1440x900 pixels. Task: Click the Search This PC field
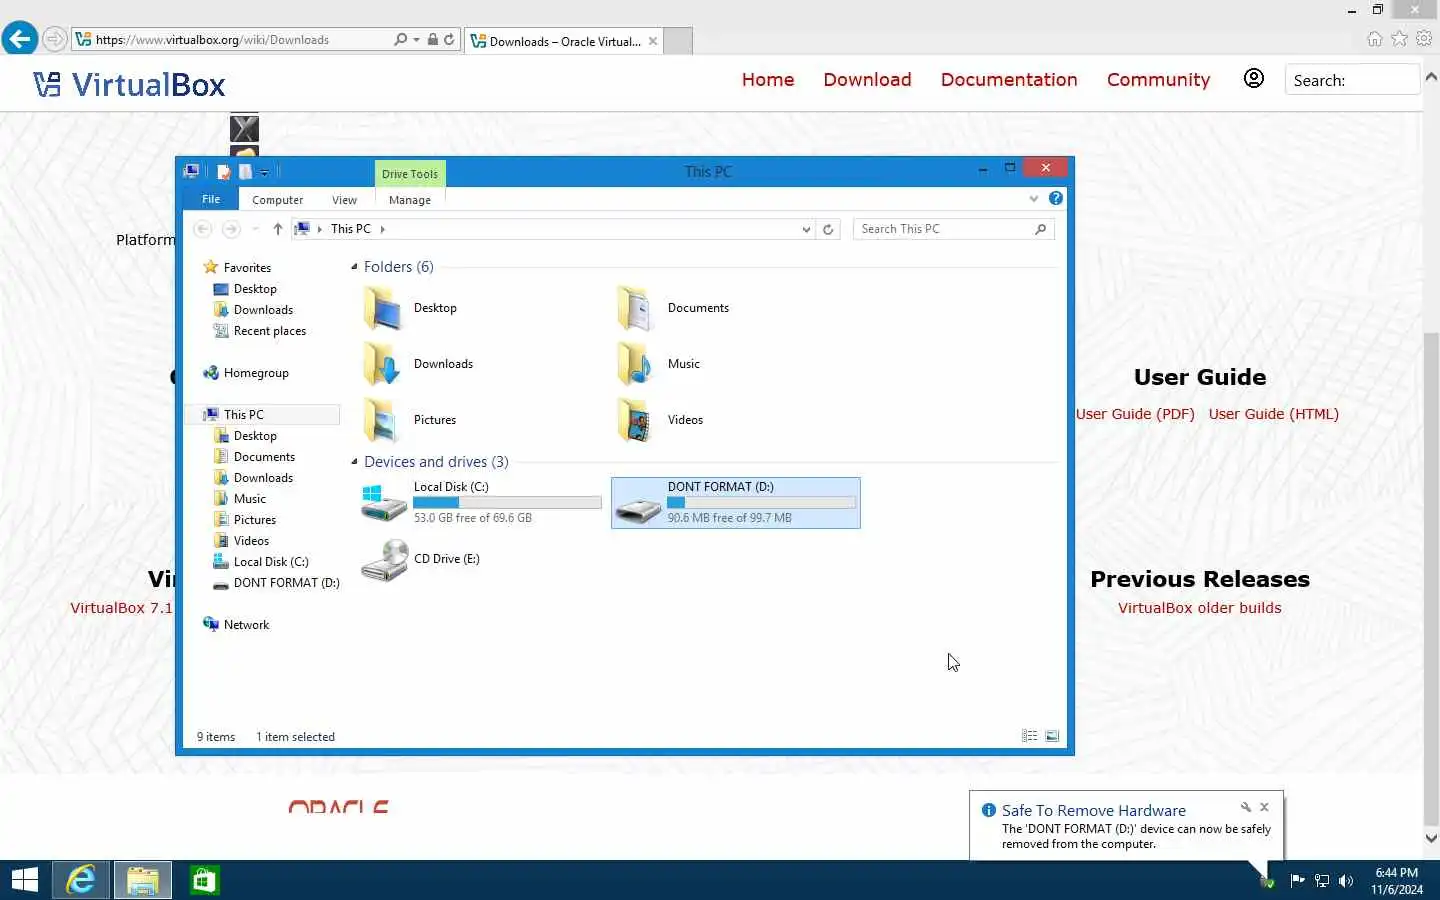tap(953, 229)
